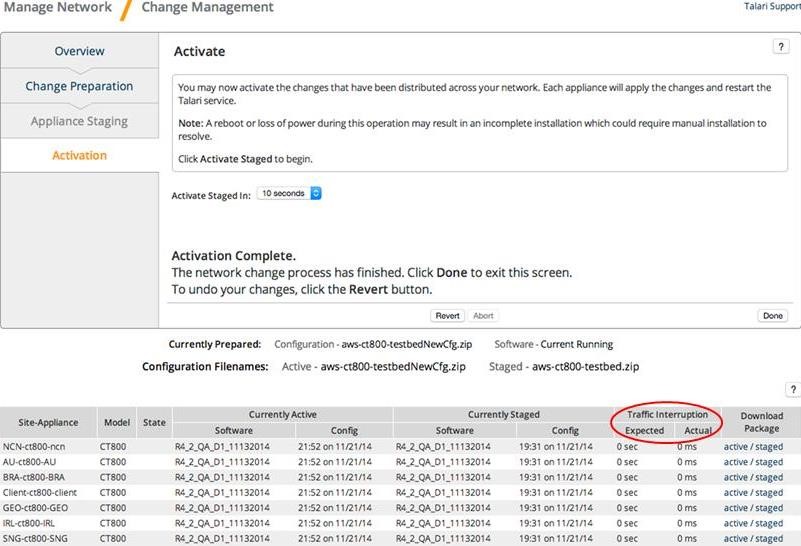Click the active config filename aws-ct800-testbedNewCfg.zip
Image resolution: width=801 pixels, height=546 pixels.
tap(393, 367)
